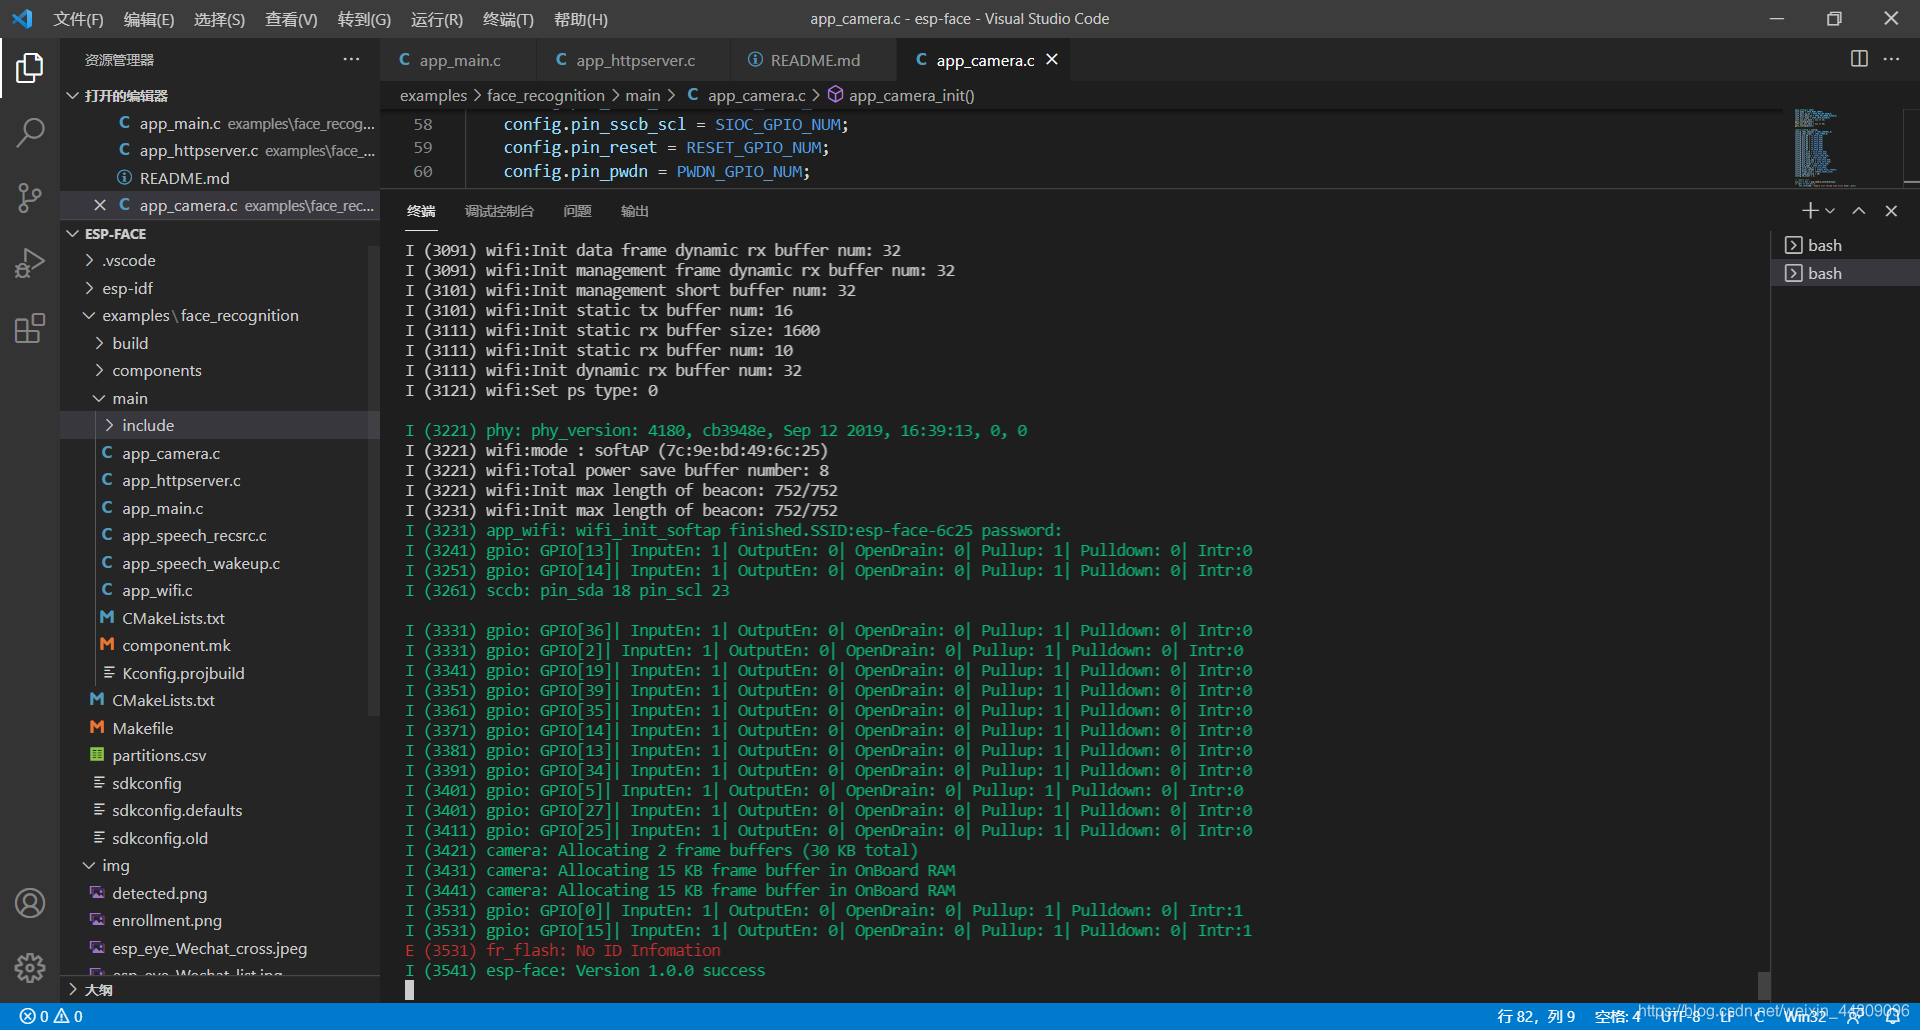Click the split editor icon
The height and width of the screenshot is (1030, 1920).
tap(1859, 59)
